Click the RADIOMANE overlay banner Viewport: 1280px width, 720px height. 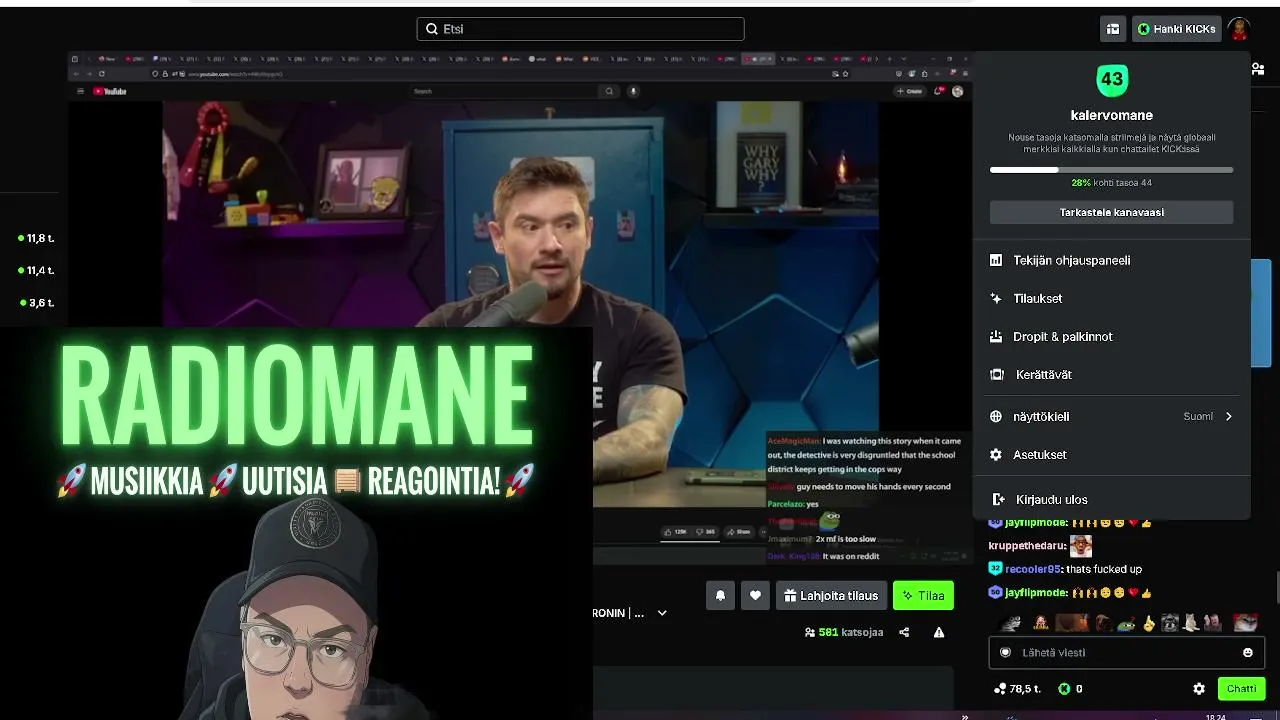tap(296, 522)
